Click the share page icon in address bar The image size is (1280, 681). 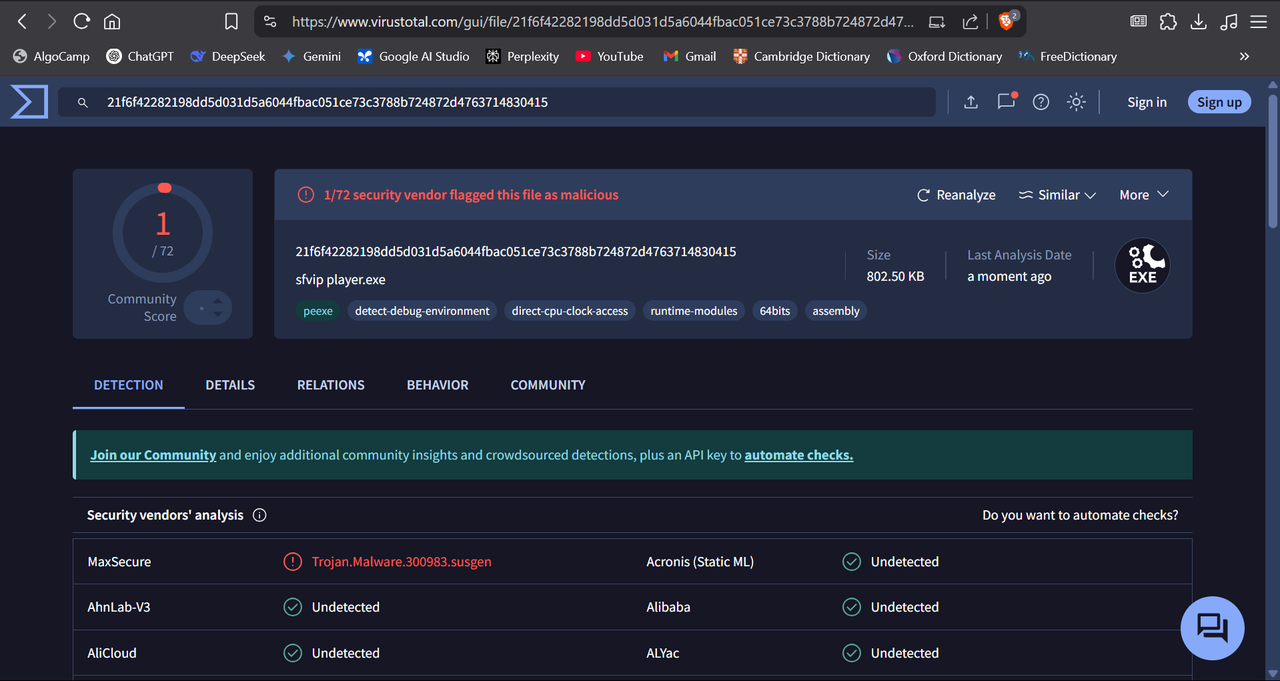click(x=970, y=21)
